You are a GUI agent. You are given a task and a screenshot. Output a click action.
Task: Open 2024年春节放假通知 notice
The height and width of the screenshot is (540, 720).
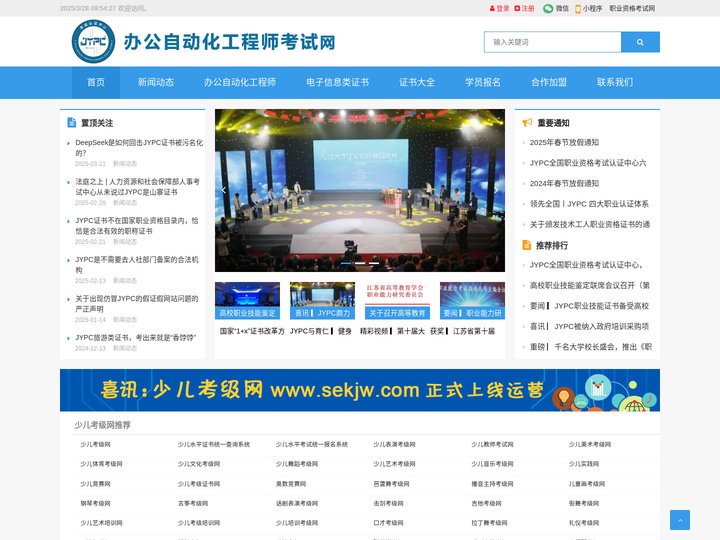pyautogui.click(x=564, y=183)
